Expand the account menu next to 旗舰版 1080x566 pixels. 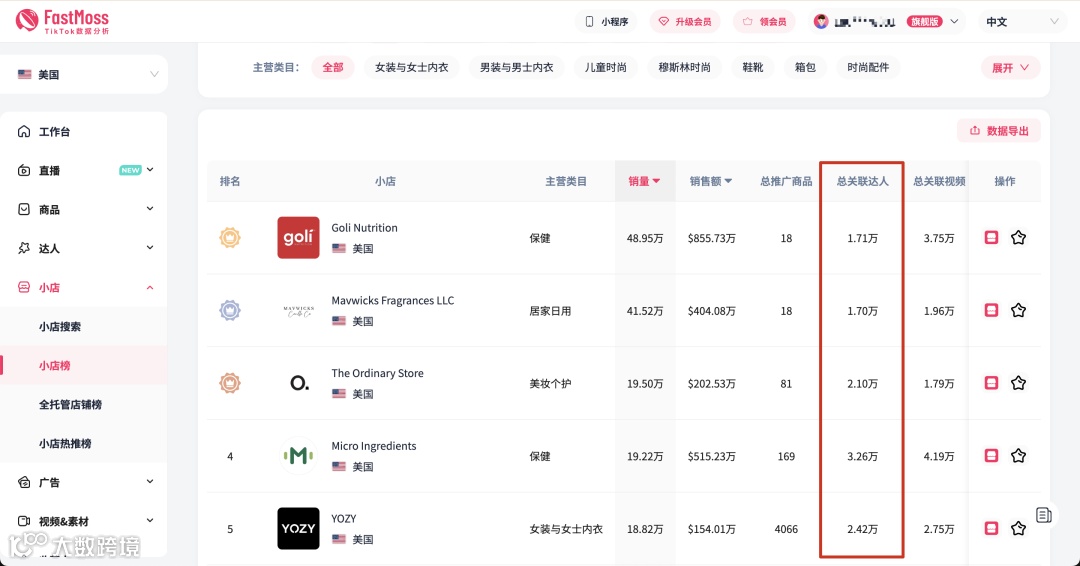955,21
